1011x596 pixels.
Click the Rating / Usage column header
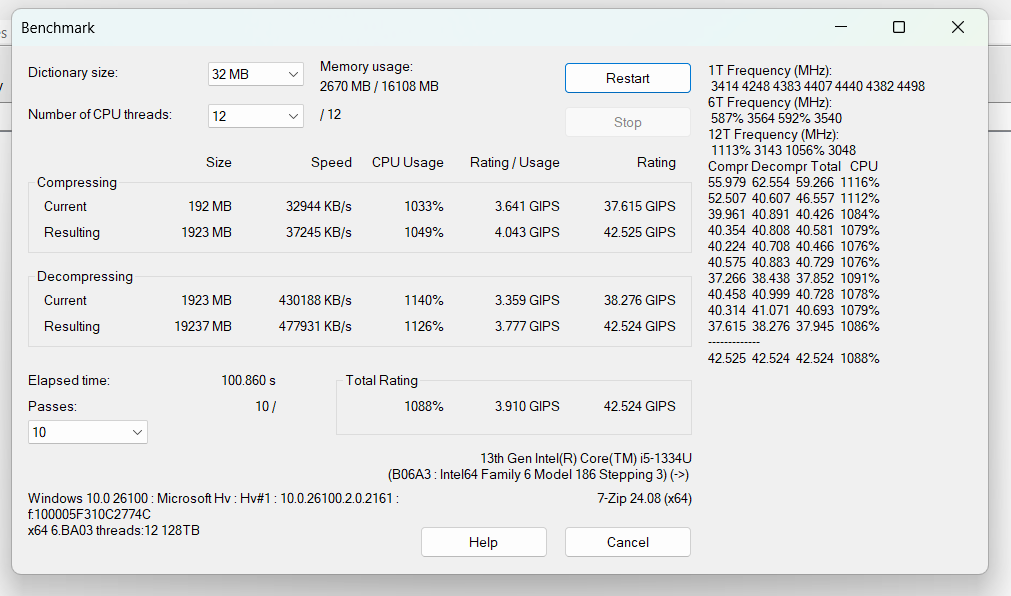(515, 163)
